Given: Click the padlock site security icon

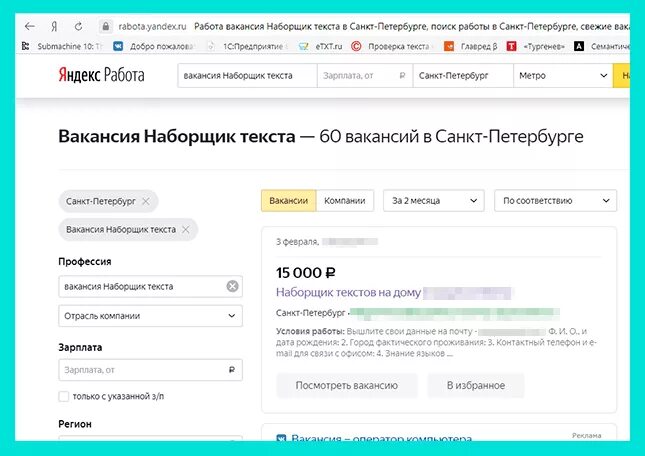Looking at the screenshot, I should pos(106,26).
